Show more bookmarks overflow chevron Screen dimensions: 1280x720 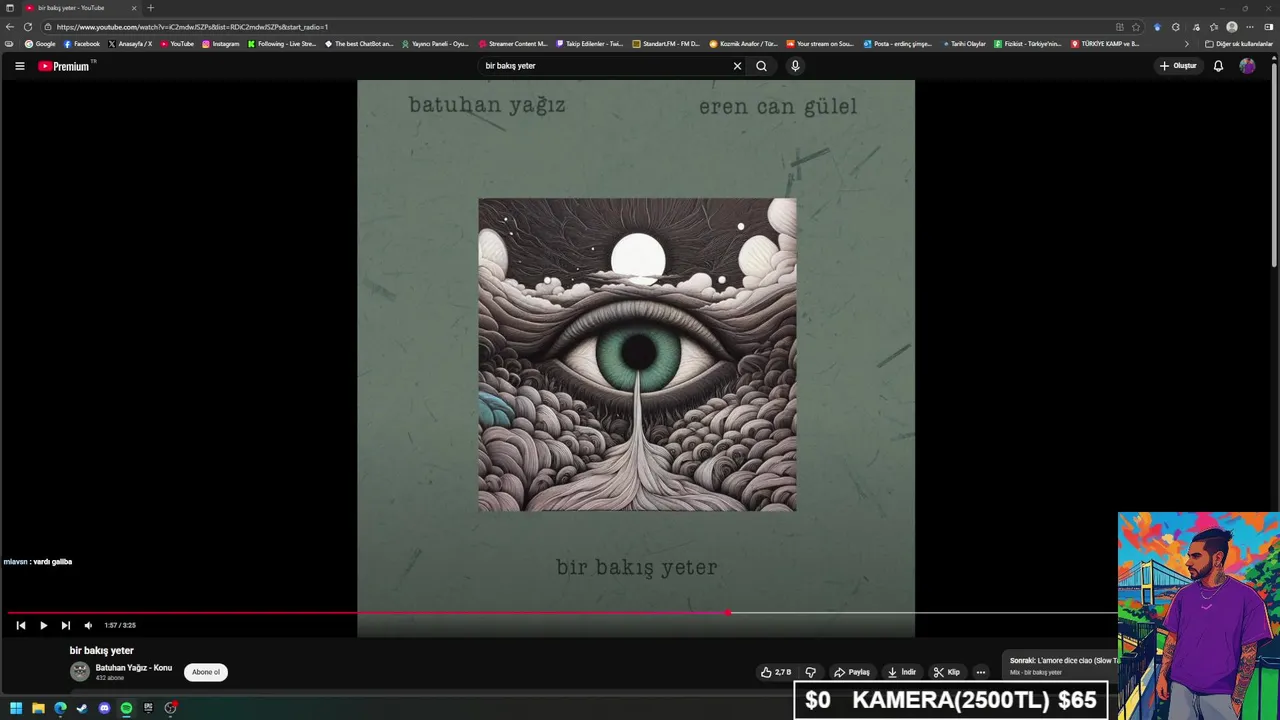pyautogui.click(x=1187, y=44)
